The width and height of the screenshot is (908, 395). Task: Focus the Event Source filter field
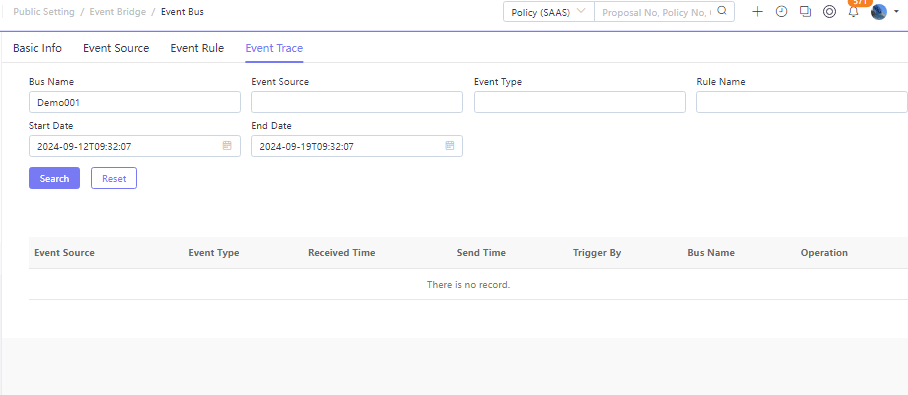click(x=357, y=102)
